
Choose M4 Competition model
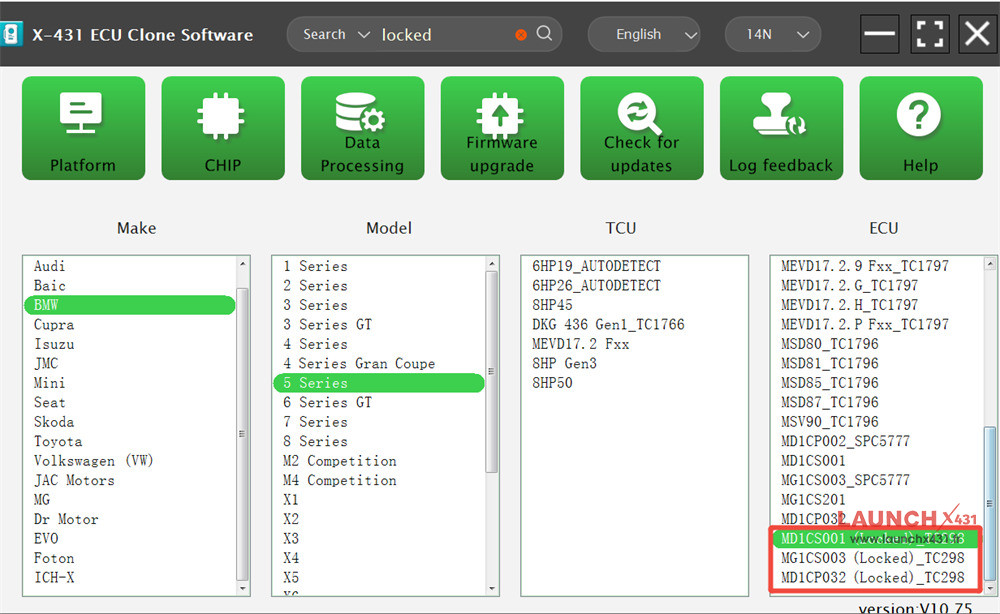(340, 480)
